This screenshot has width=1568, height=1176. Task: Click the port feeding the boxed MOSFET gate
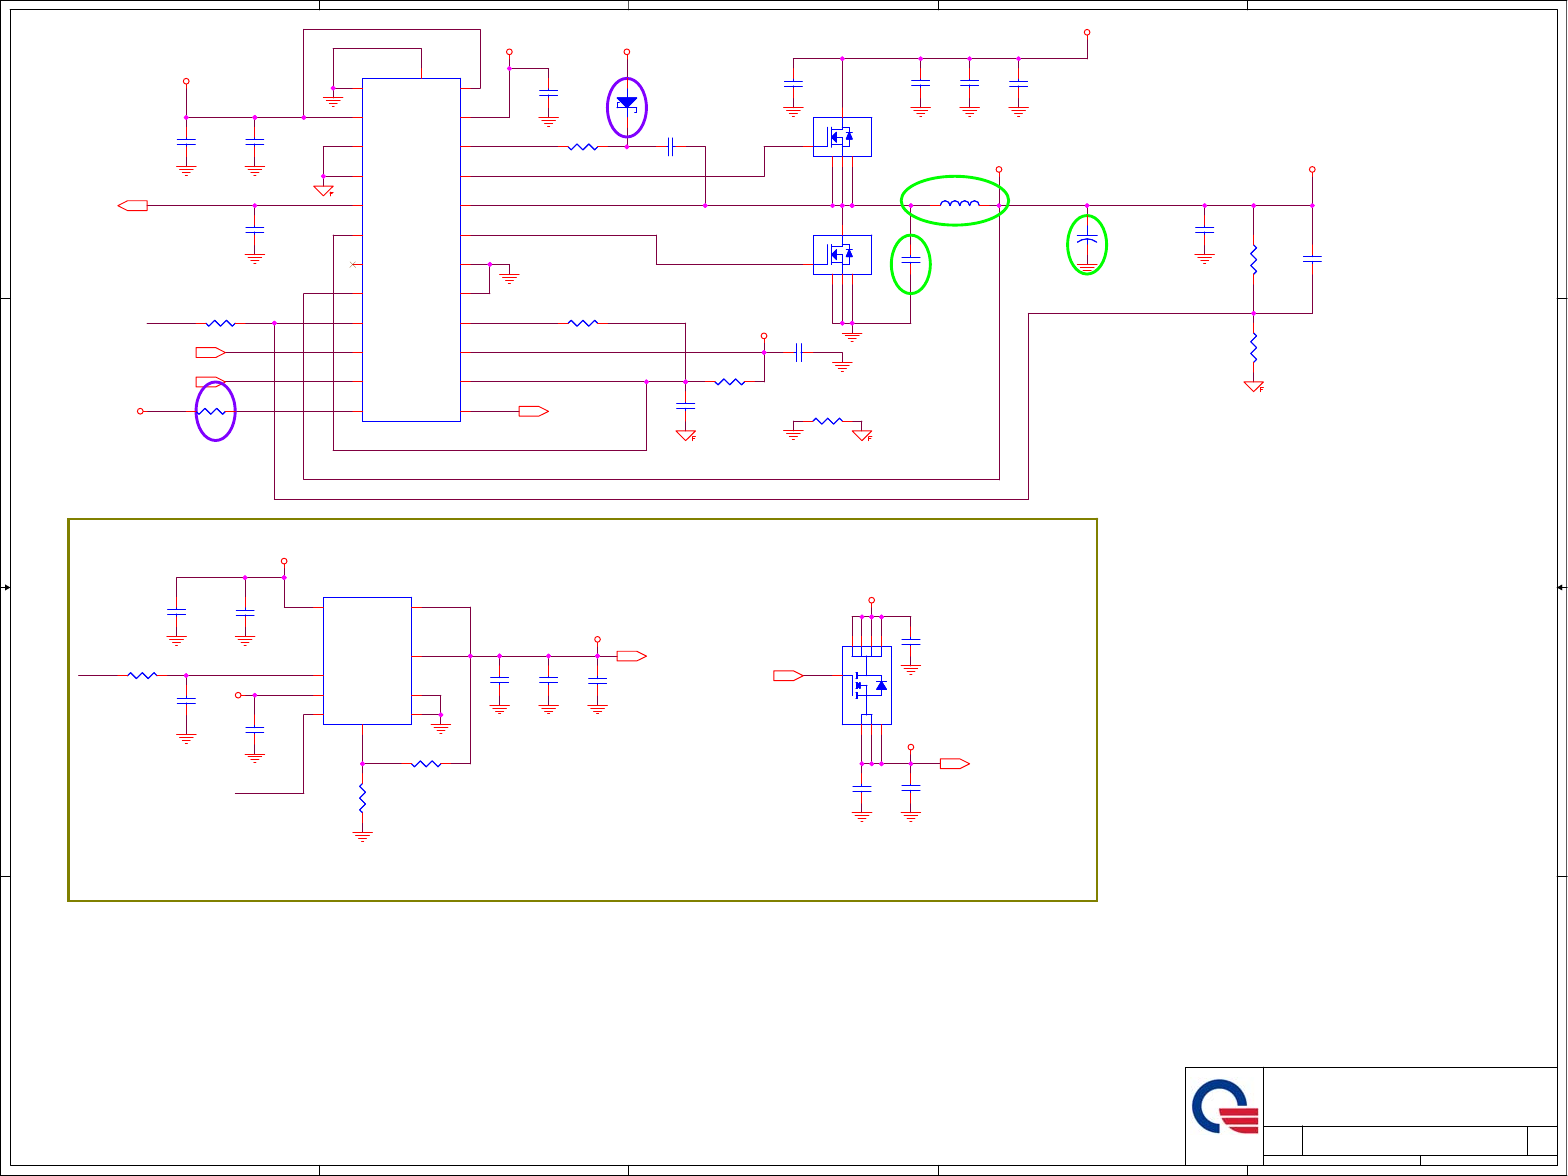[x=788, y=676]
